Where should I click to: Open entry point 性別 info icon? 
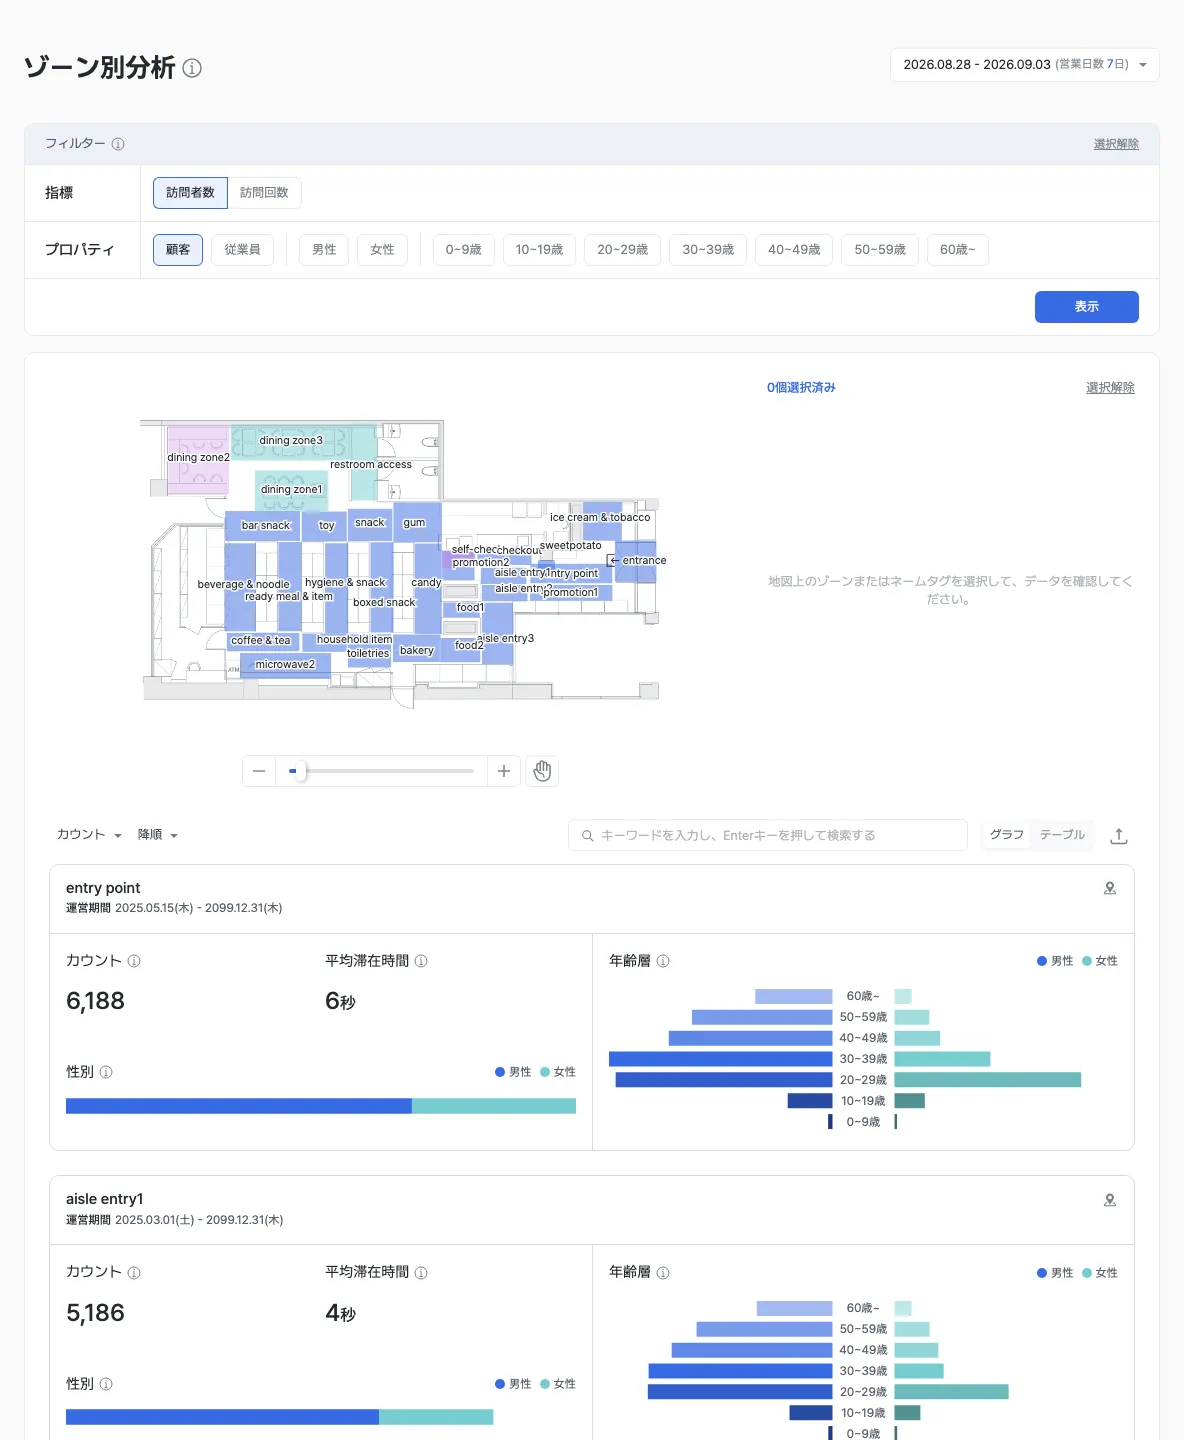click(106, 1072)
